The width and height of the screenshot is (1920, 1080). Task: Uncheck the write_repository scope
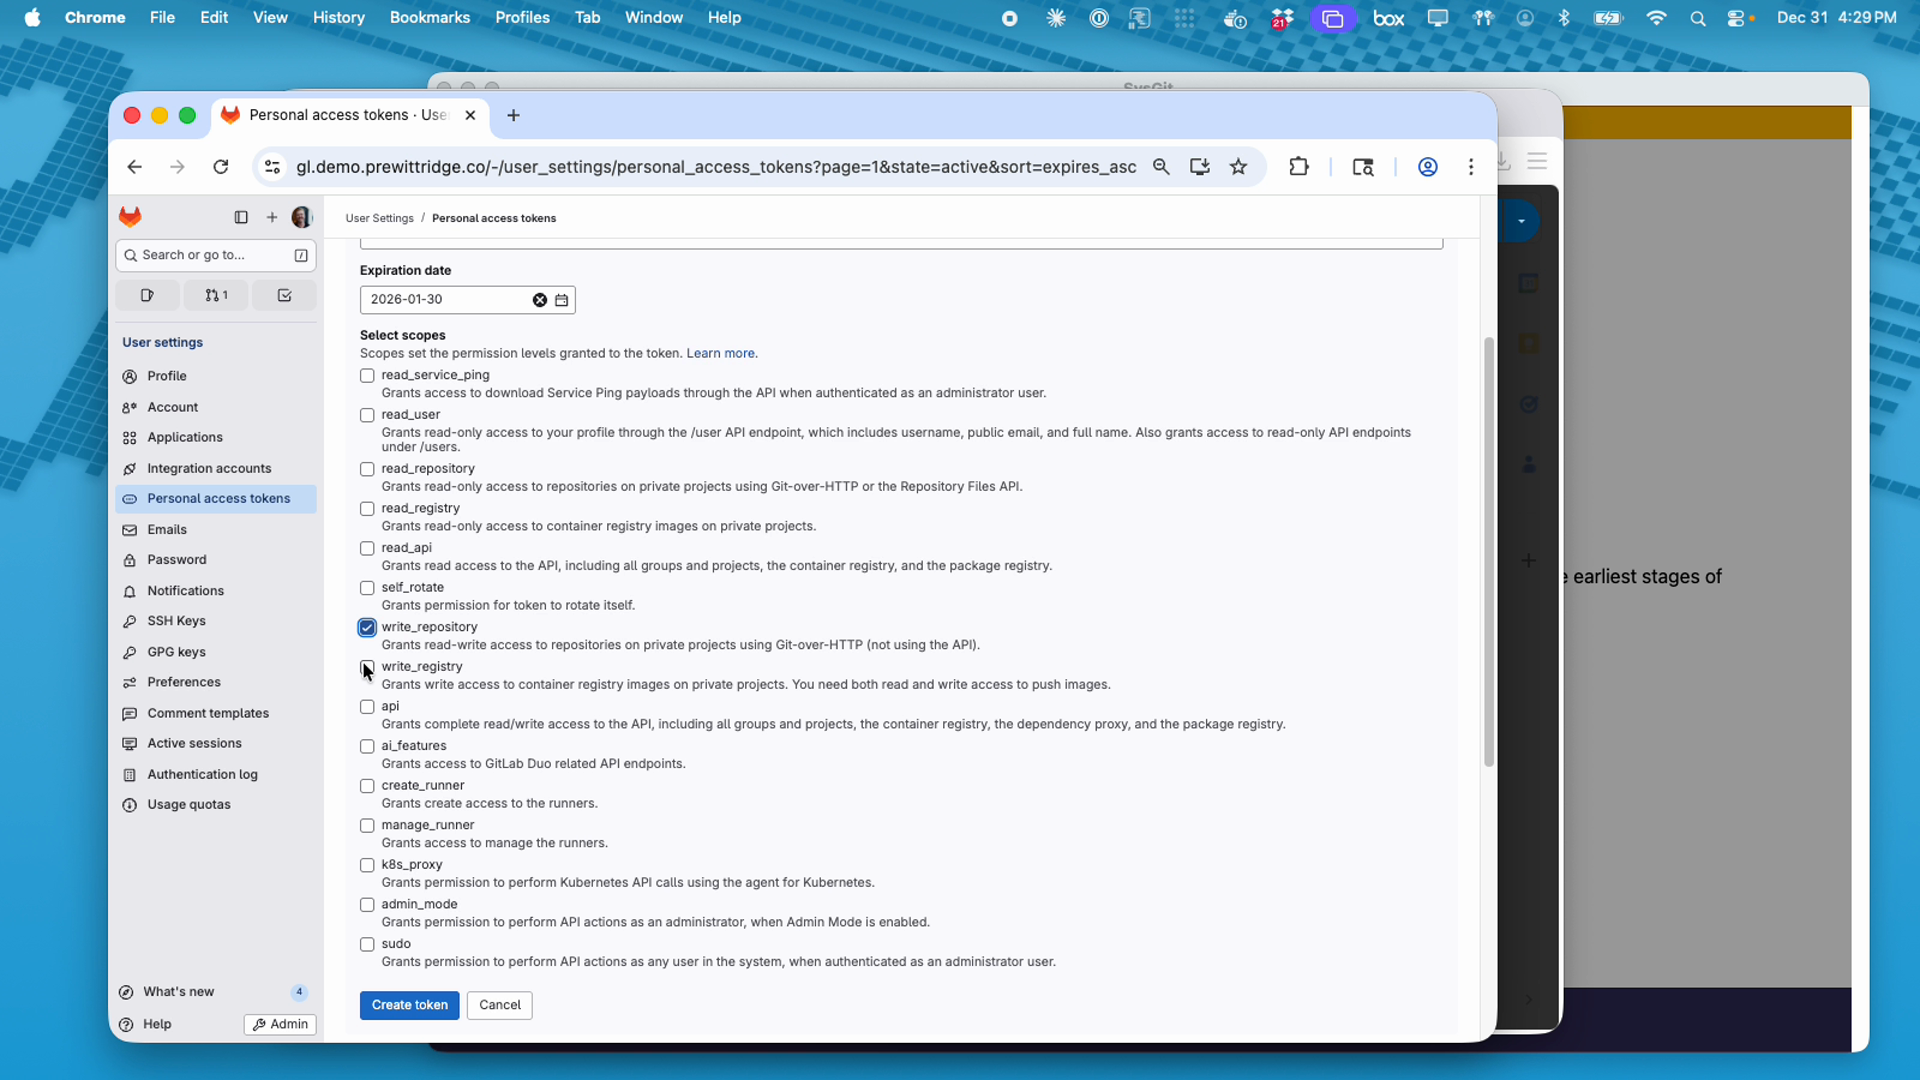367,627
